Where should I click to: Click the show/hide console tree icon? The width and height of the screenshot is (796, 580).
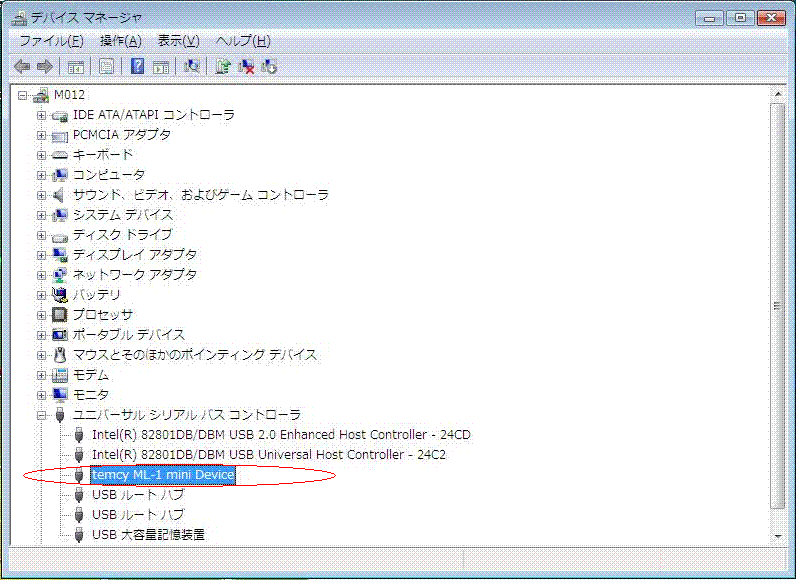(76, 66)
